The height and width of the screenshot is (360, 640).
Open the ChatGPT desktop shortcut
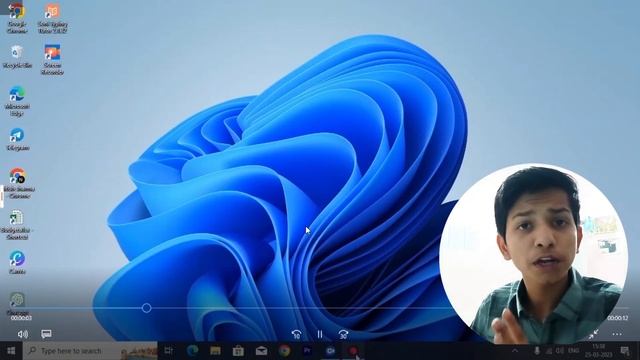tap(17, 304)
